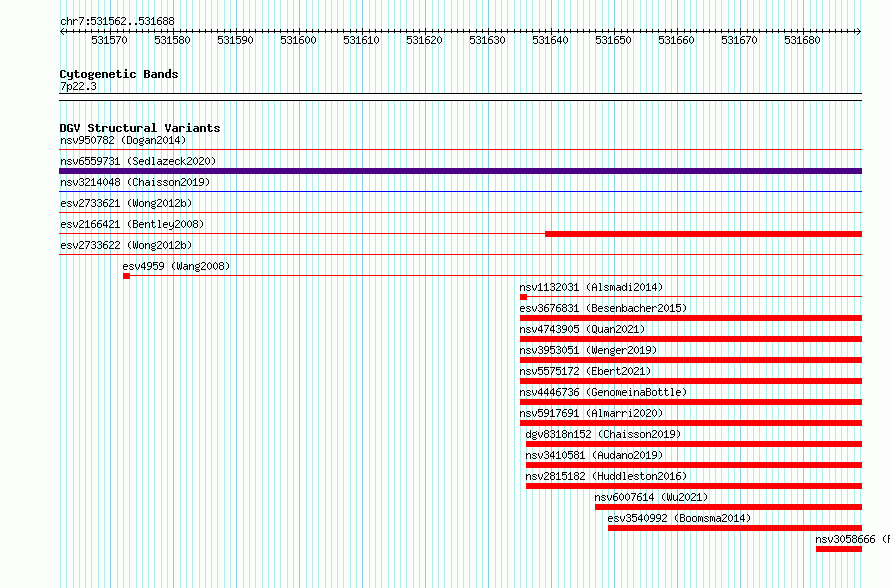Screen dimensions: 890x588
Task: Click the nsv950782 (Dogan2014) variant label
Action: (123, 140)
